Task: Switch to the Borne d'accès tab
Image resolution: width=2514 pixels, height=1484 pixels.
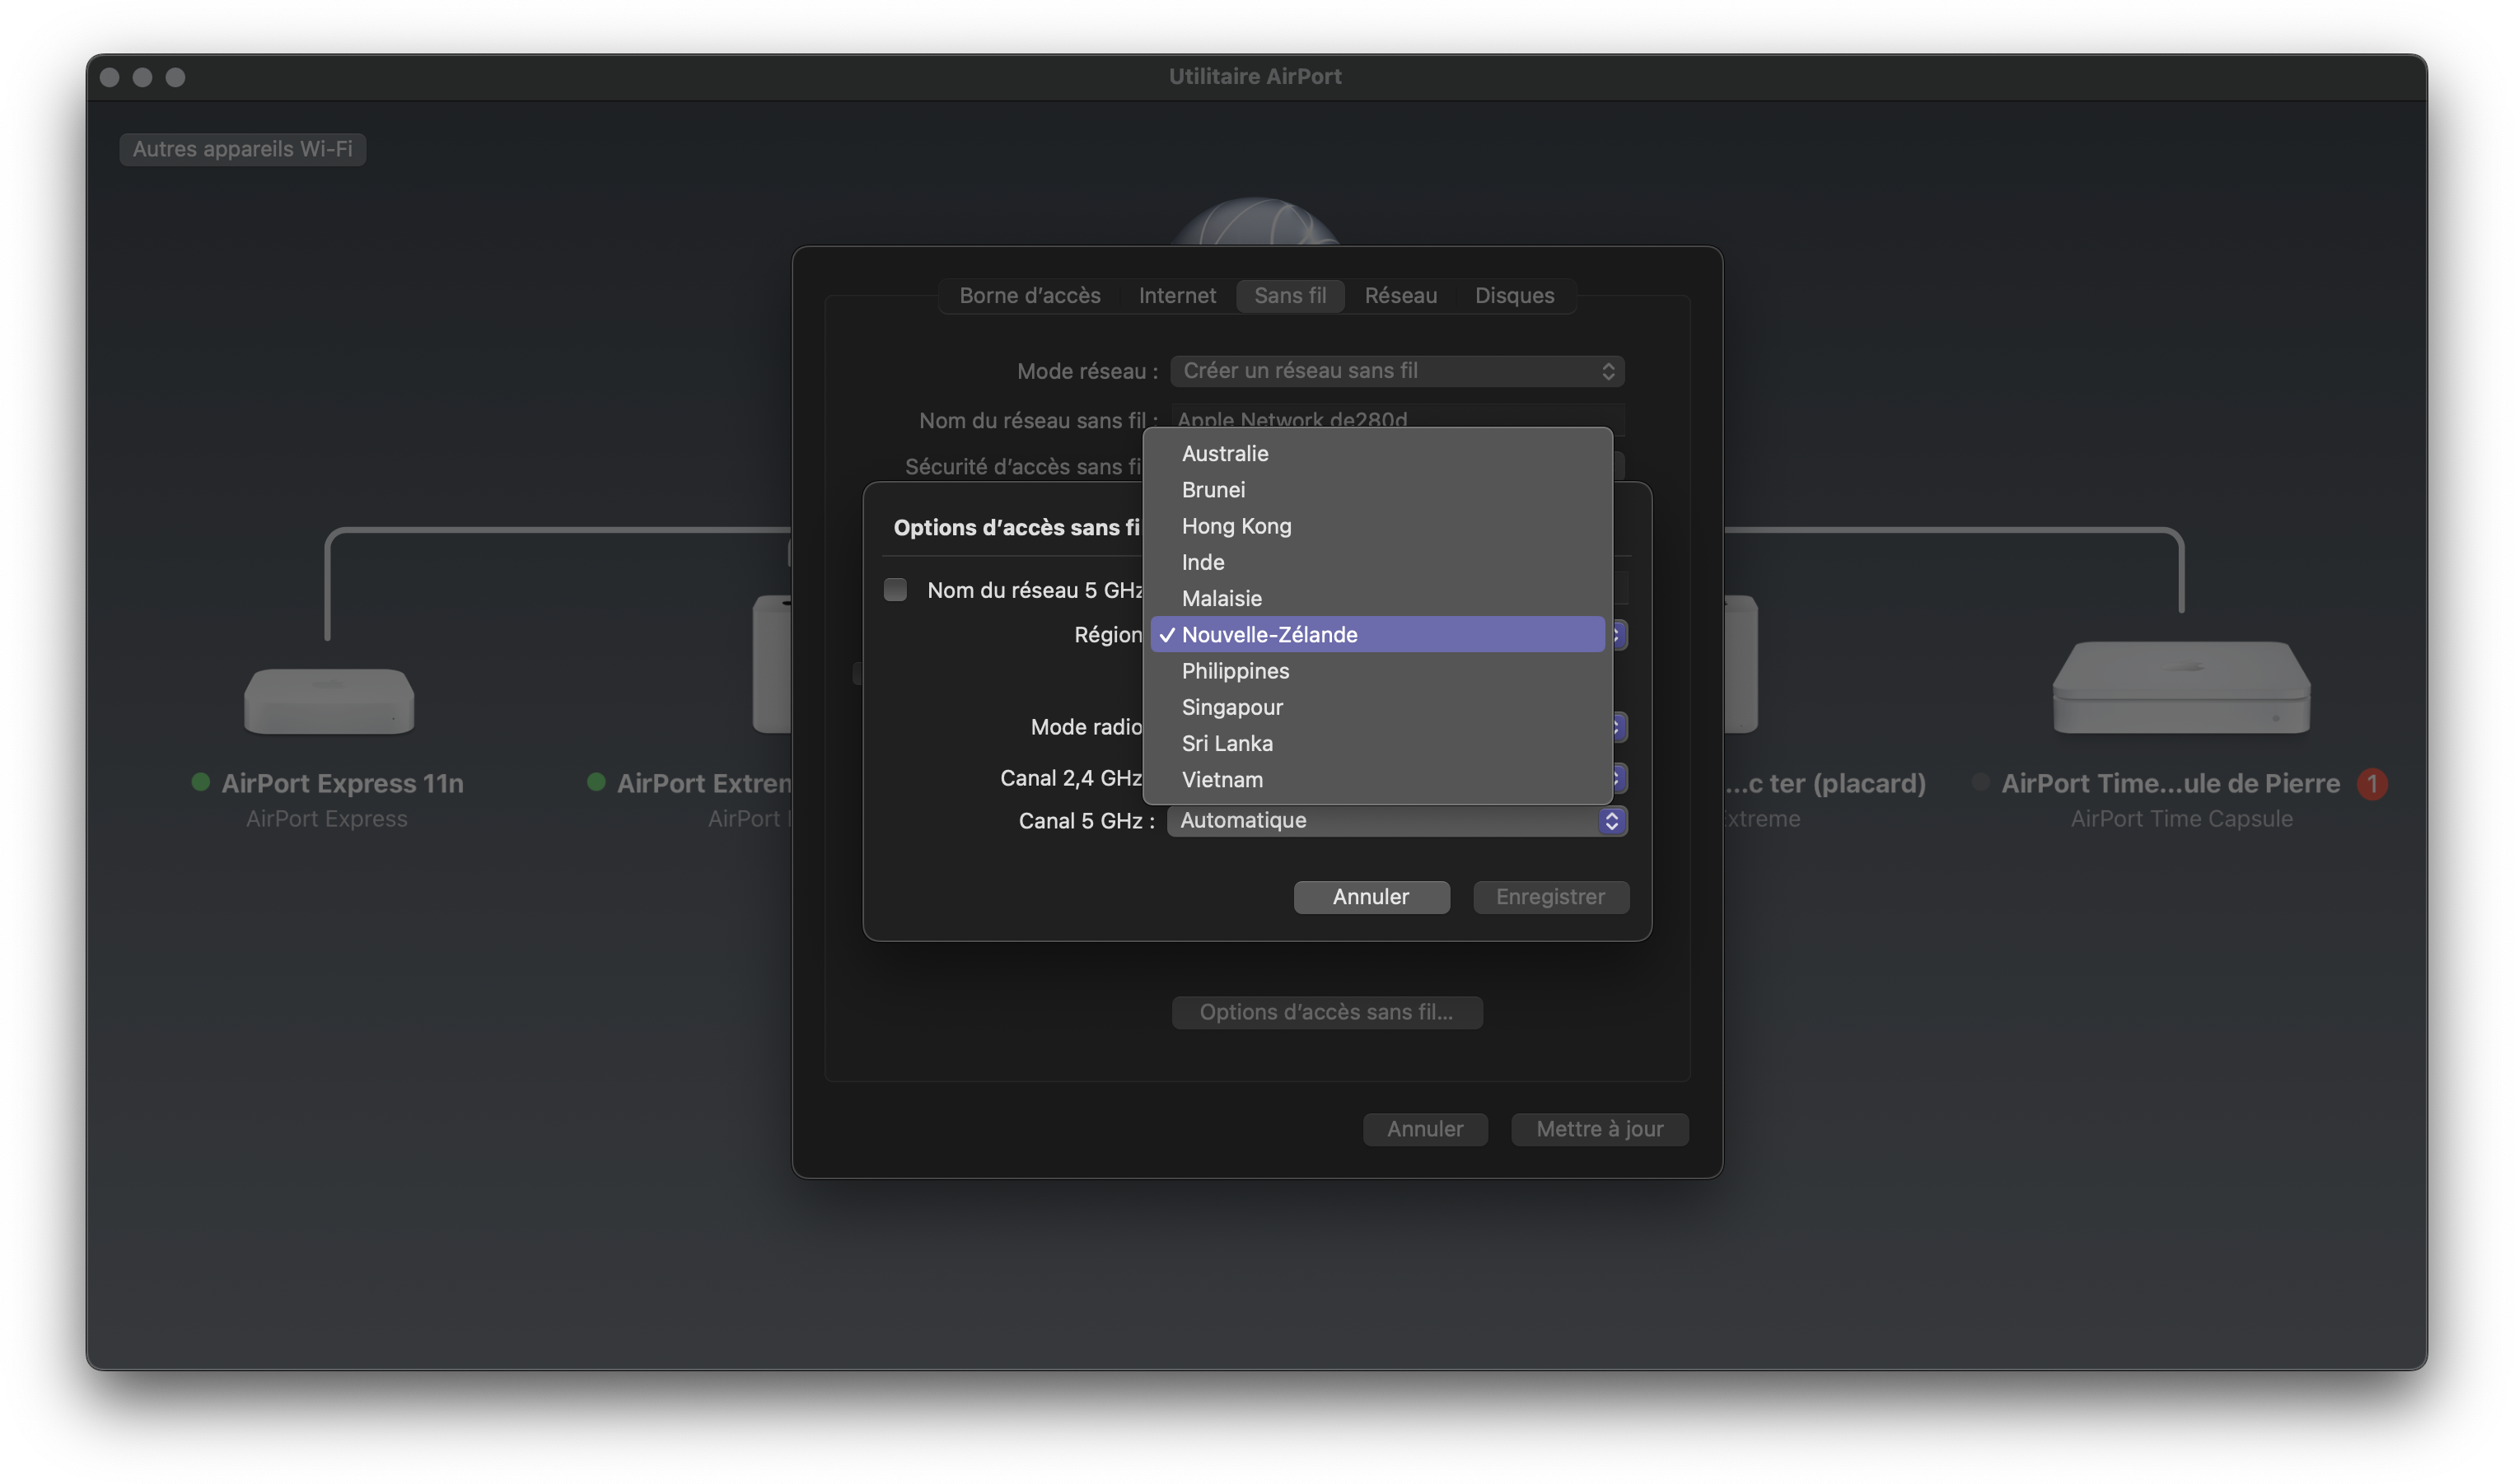Action: [1029, 296]
